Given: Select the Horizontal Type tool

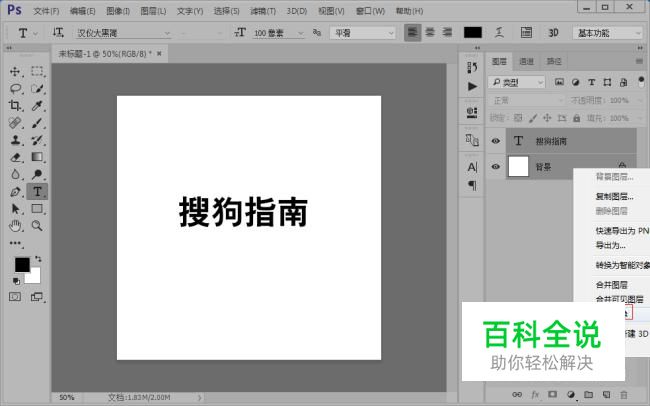Looking at the screenshot, I should point(37,192).
